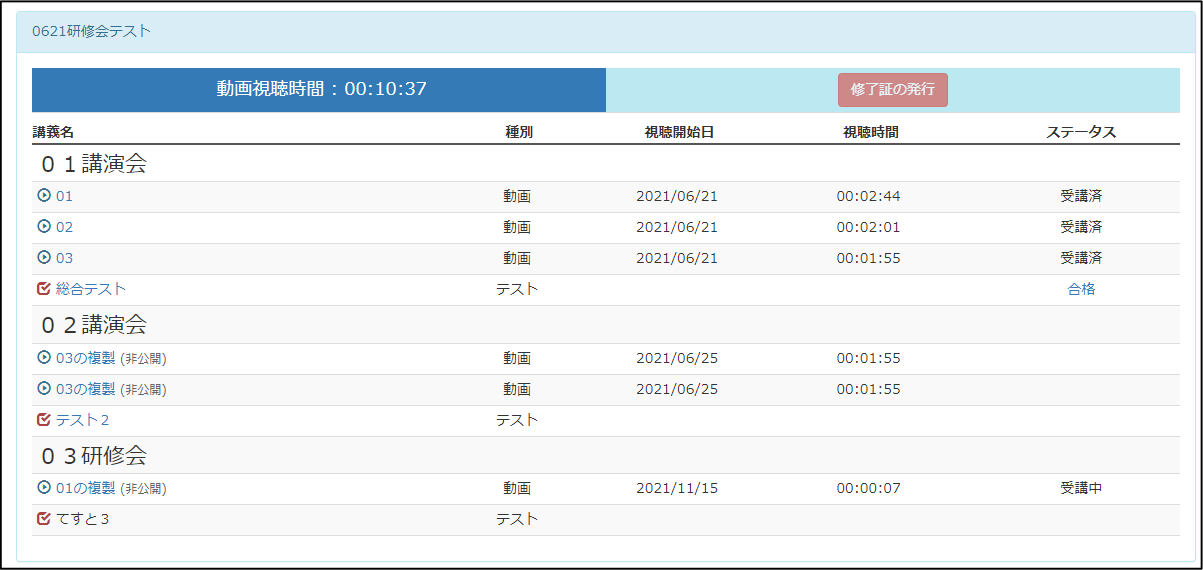This screenshot has width=1203, height=570.
Task: Click the 合格 status link
Action: click(1081, 289)
